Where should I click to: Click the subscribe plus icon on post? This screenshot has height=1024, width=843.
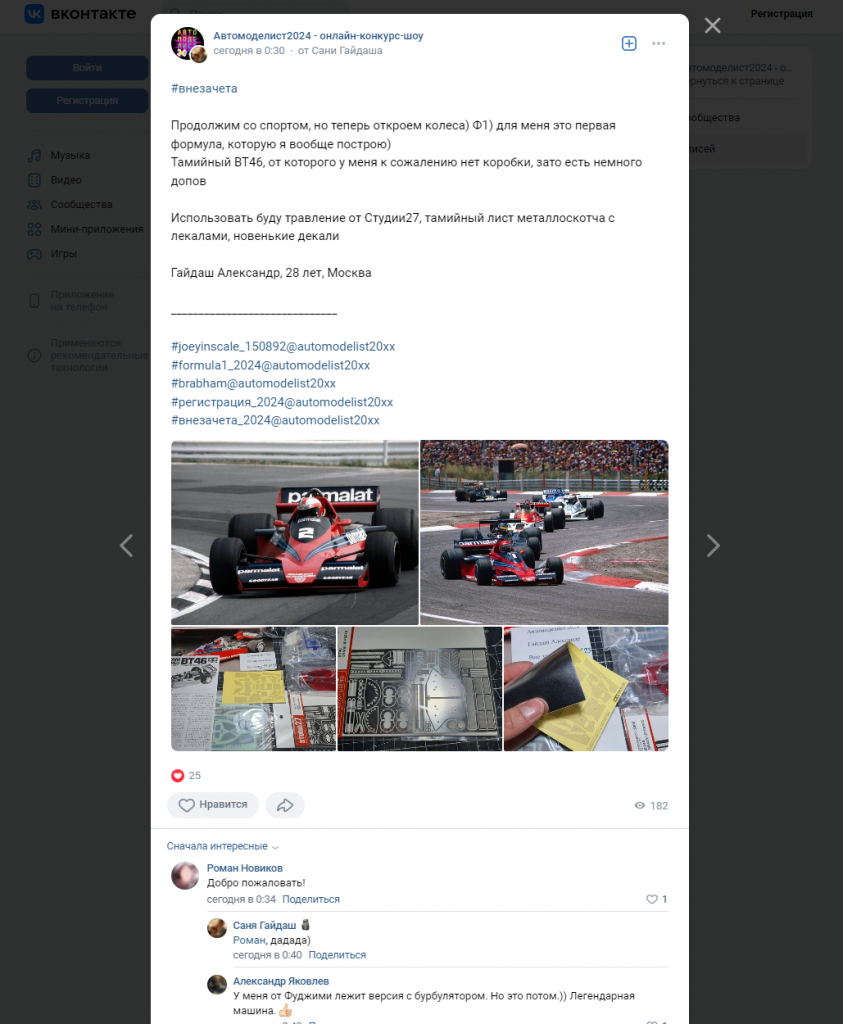[x=629, y=43]
